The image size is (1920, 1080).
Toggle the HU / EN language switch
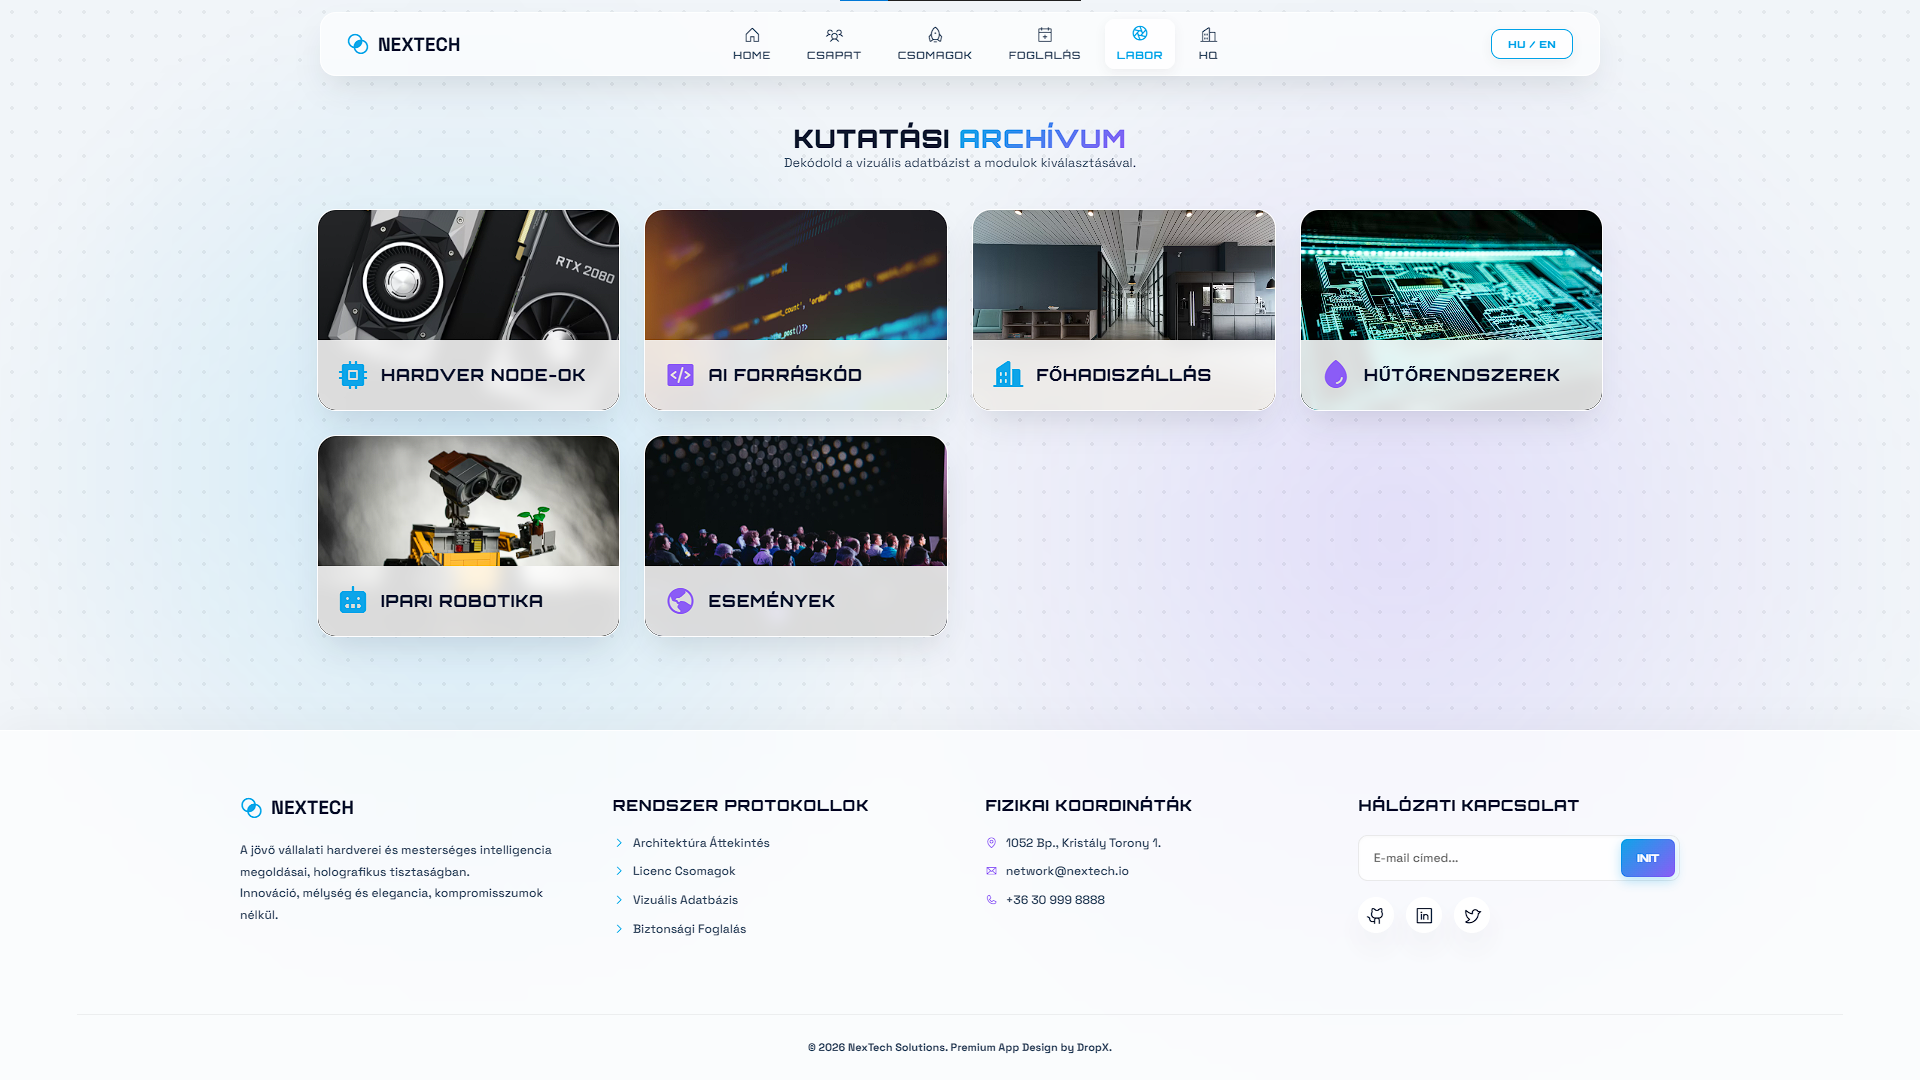(x=1531, y=44)
